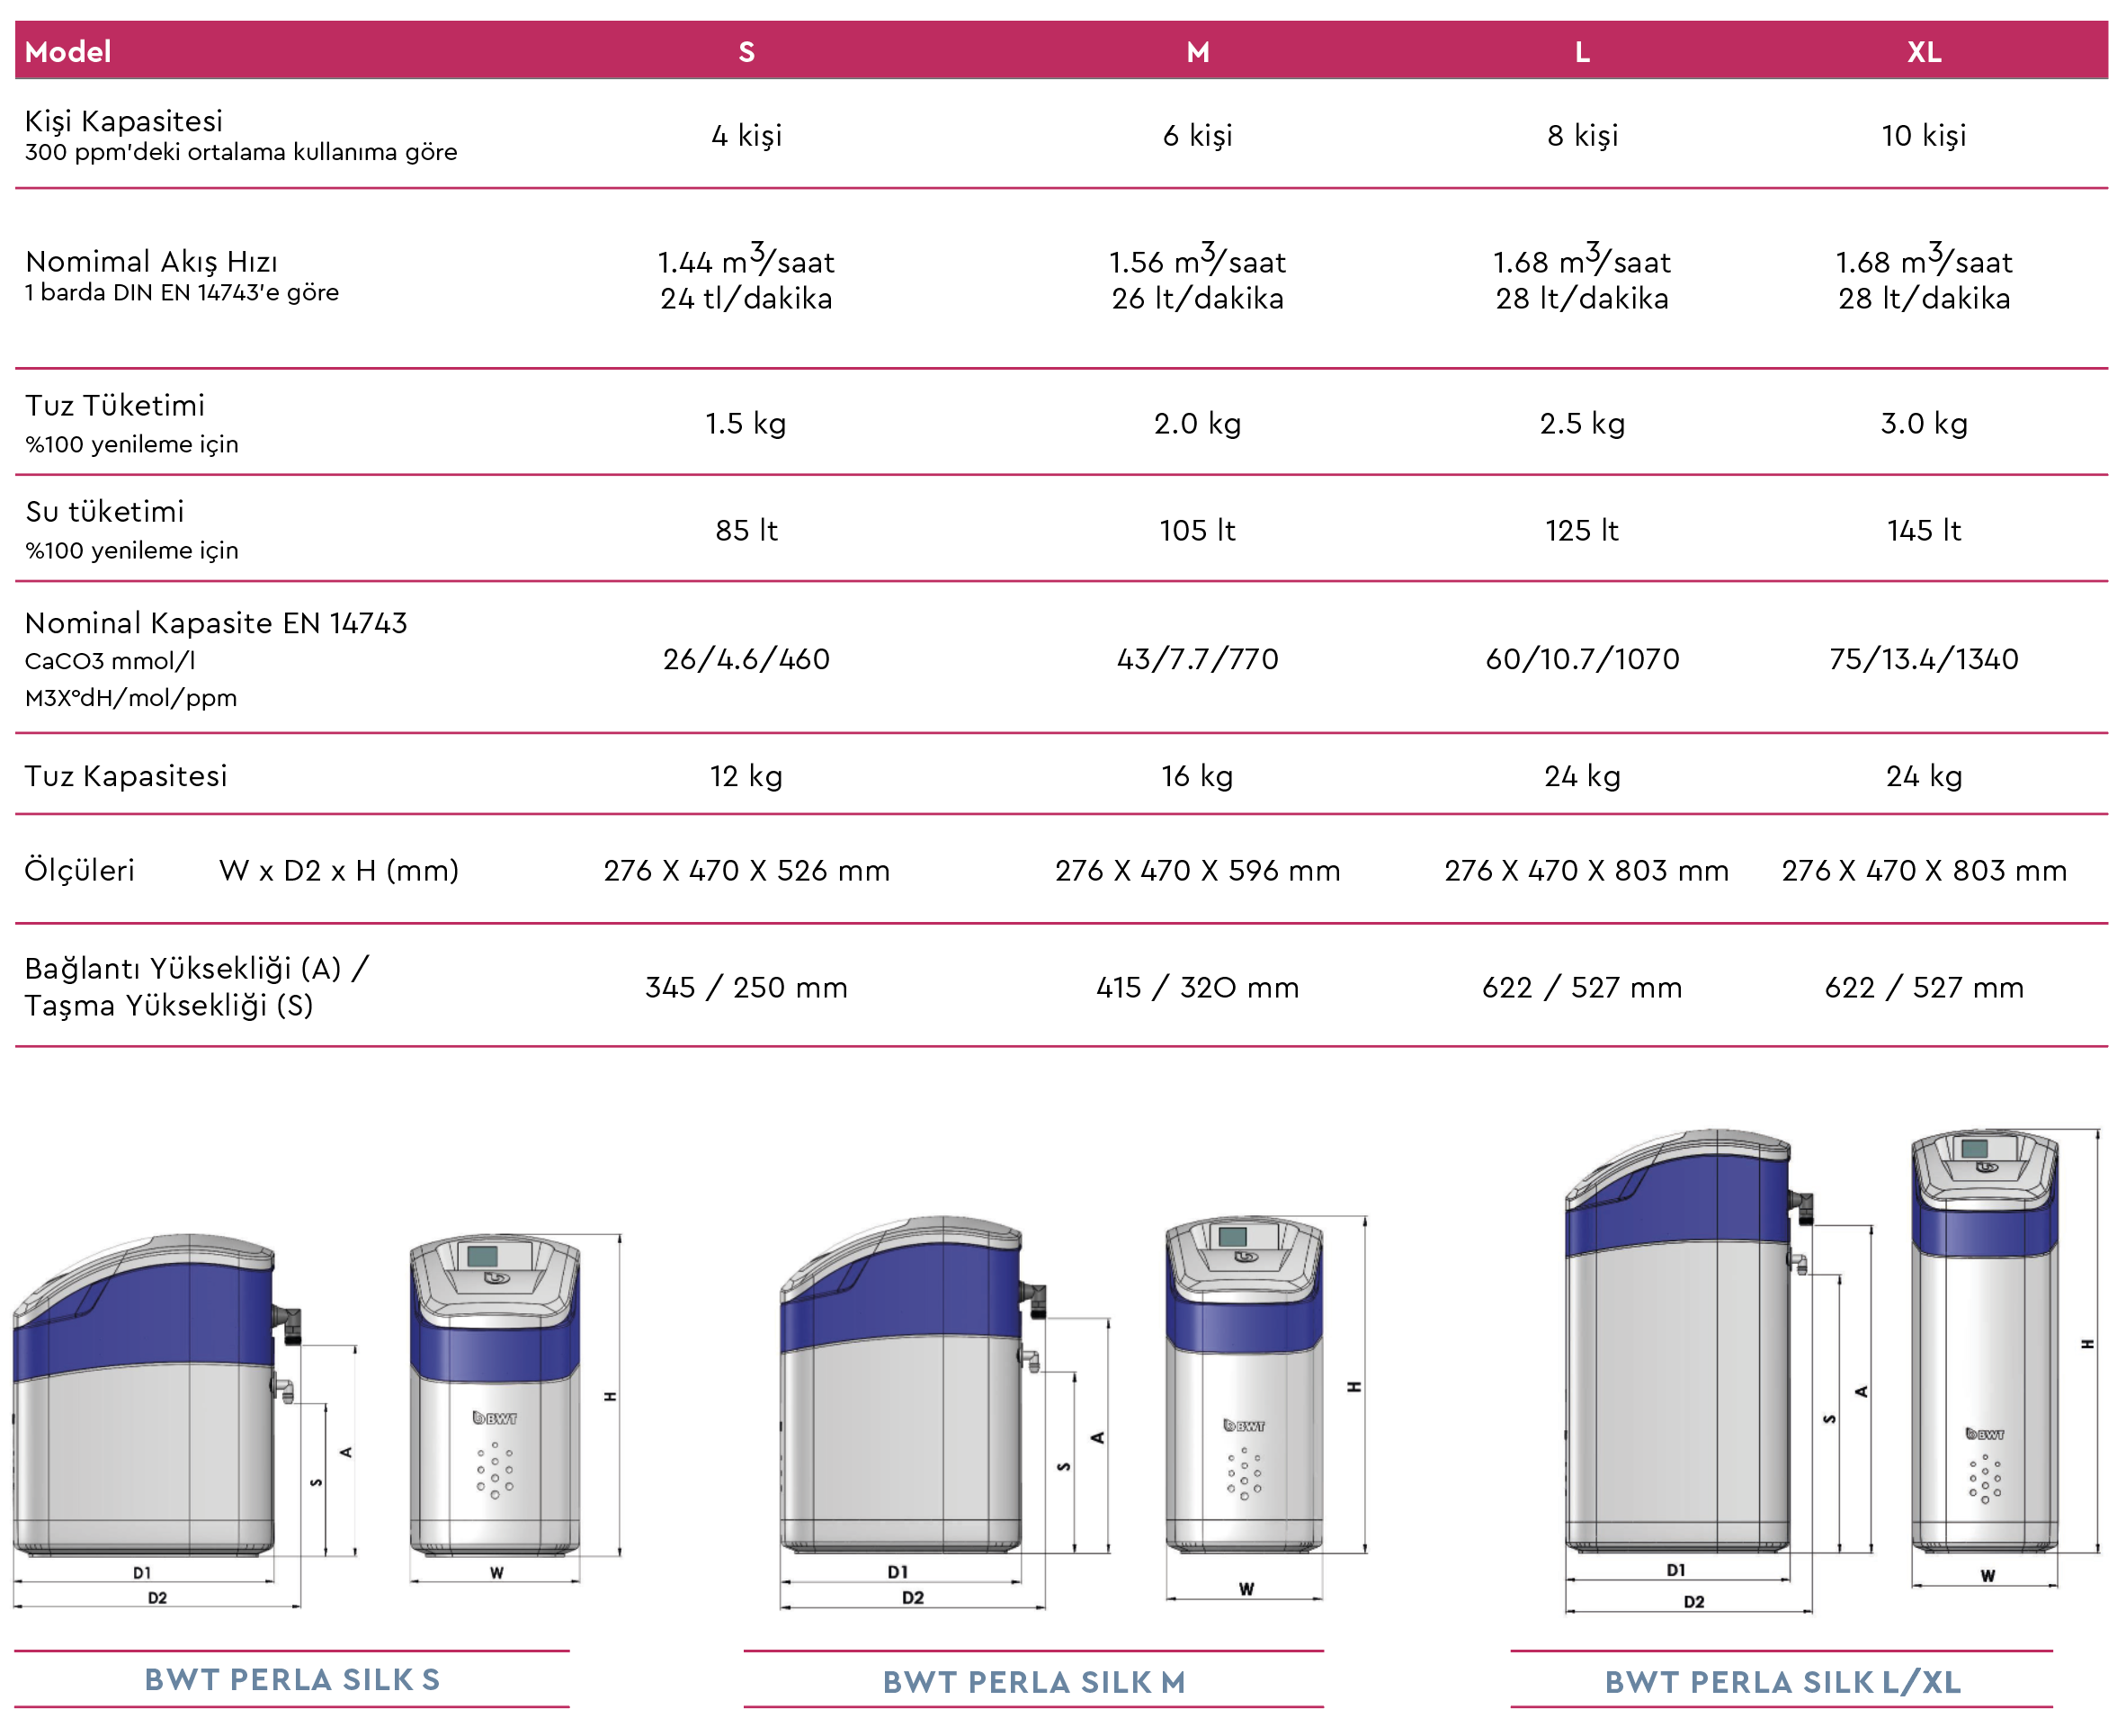The width and height of the screenshot is (2126, 1736).
Task: Click the Su tüketimi row label
Action: point(105,511)
